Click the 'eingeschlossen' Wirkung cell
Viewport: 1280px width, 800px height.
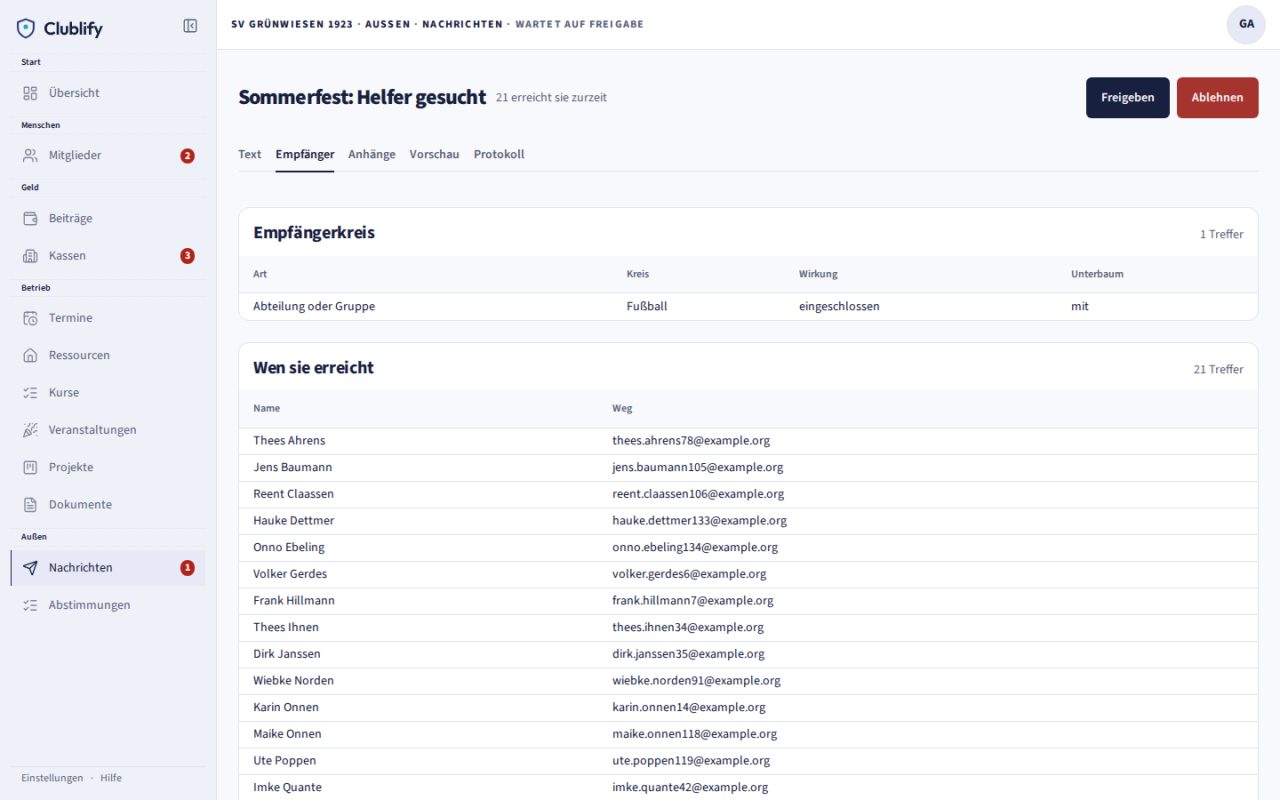point(839,306)
